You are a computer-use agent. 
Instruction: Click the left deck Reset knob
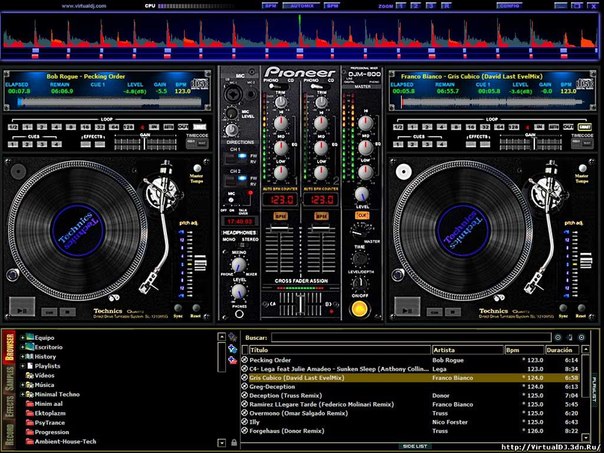196,308
